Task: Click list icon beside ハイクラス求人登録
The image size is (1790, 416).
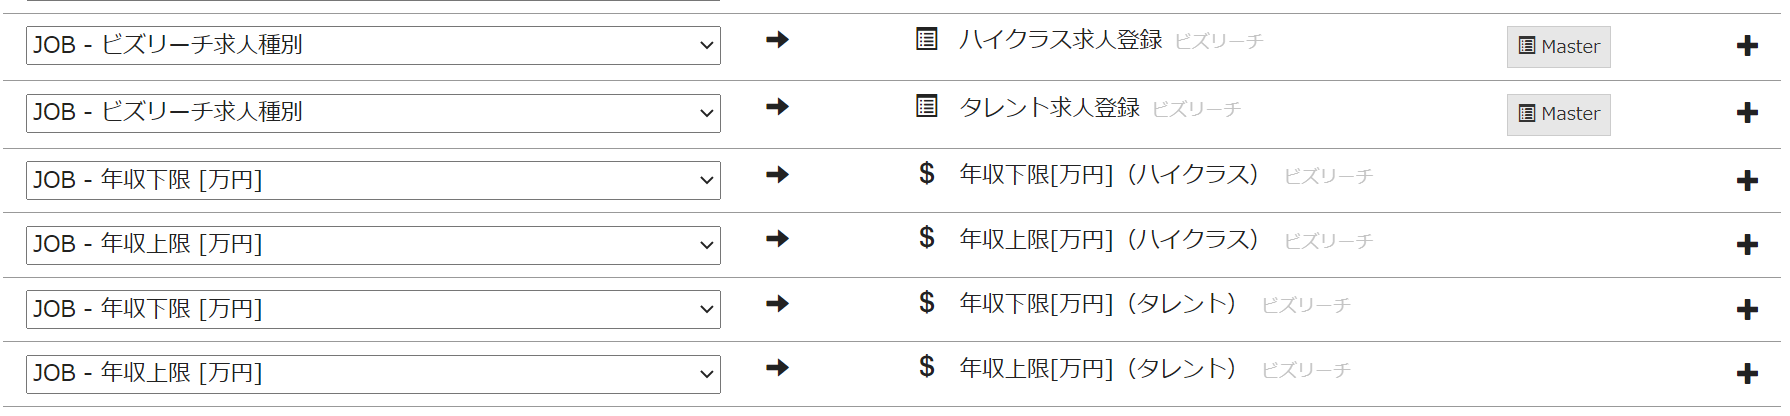Action: click(927, 40)
